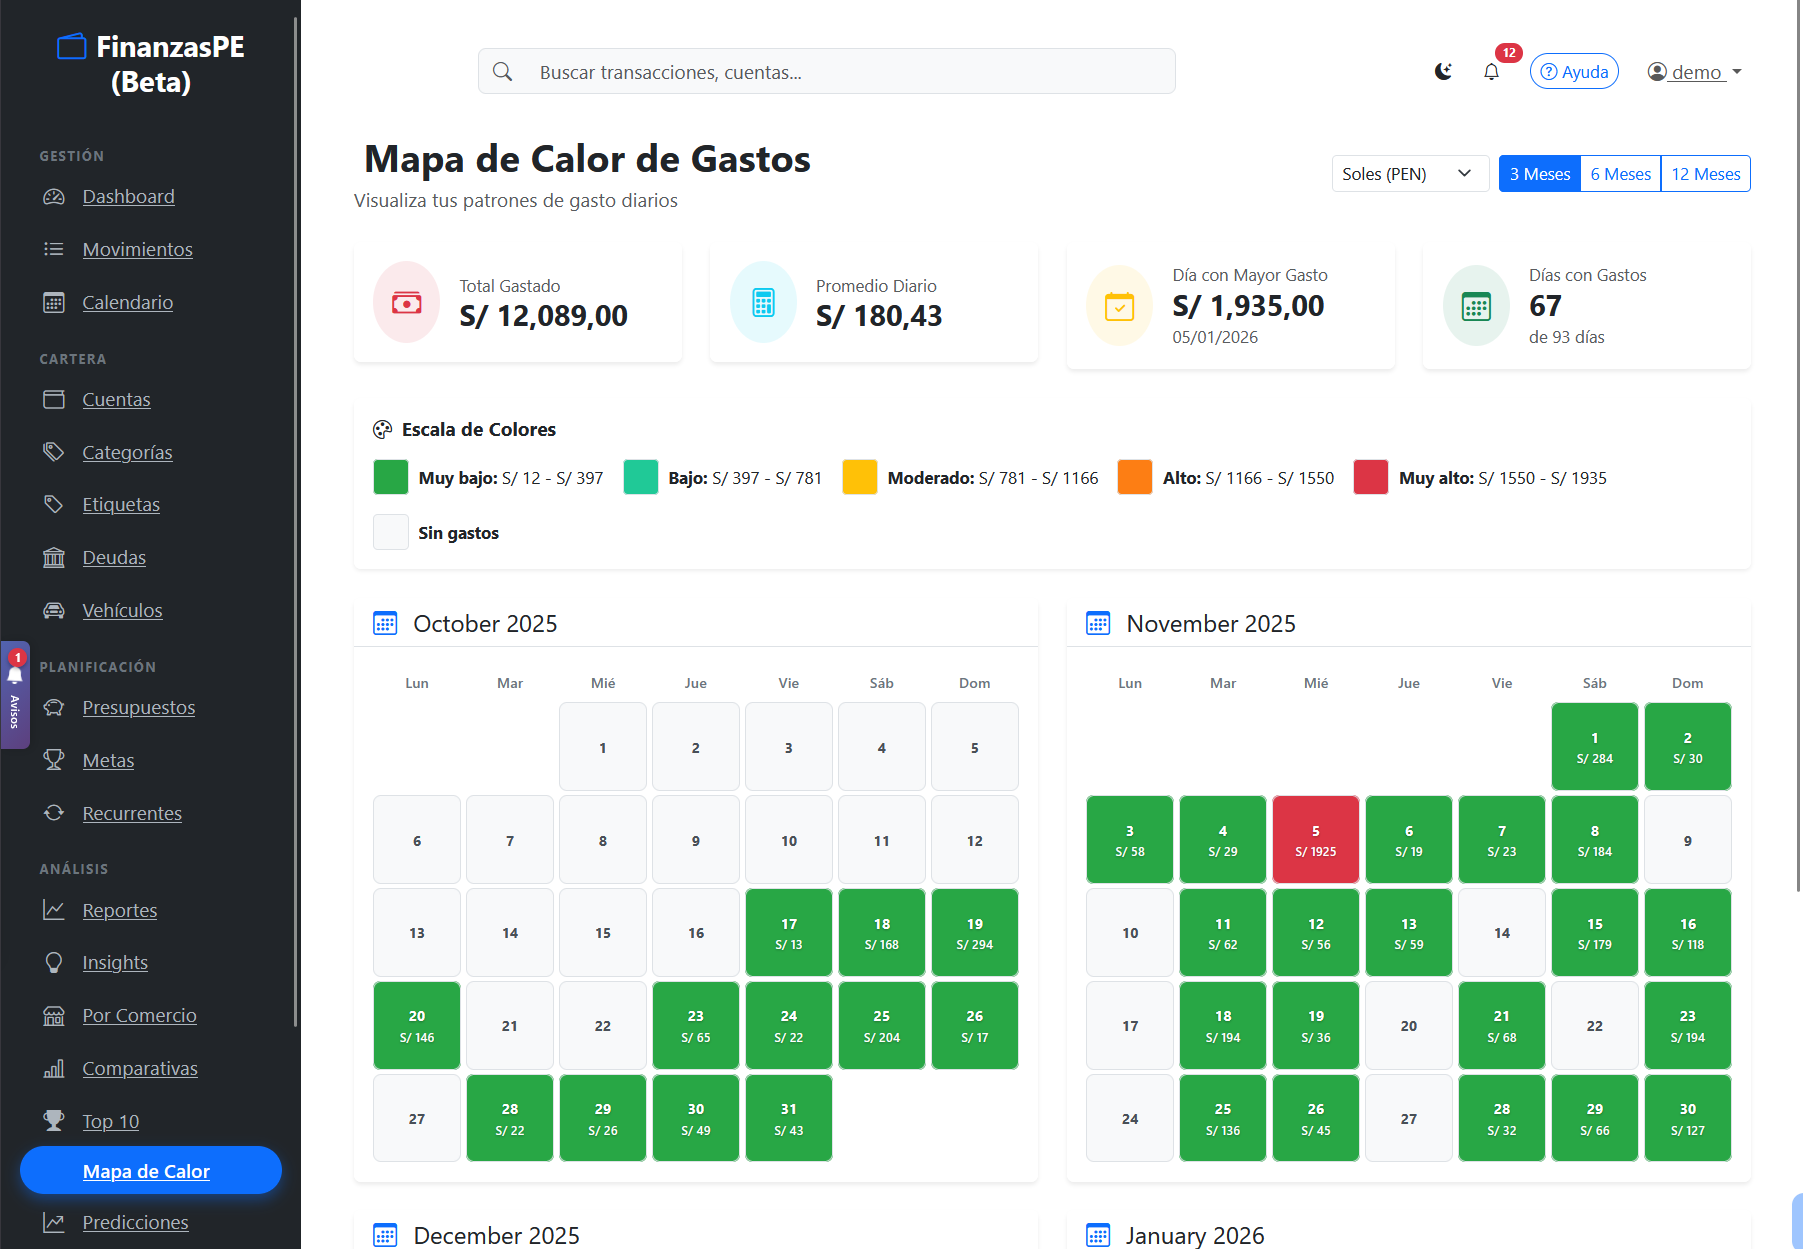Viewport: 1803px width, 1249px height.
Task: Open notifications bell with 12 badge
Action: [x=1491, y=72]
